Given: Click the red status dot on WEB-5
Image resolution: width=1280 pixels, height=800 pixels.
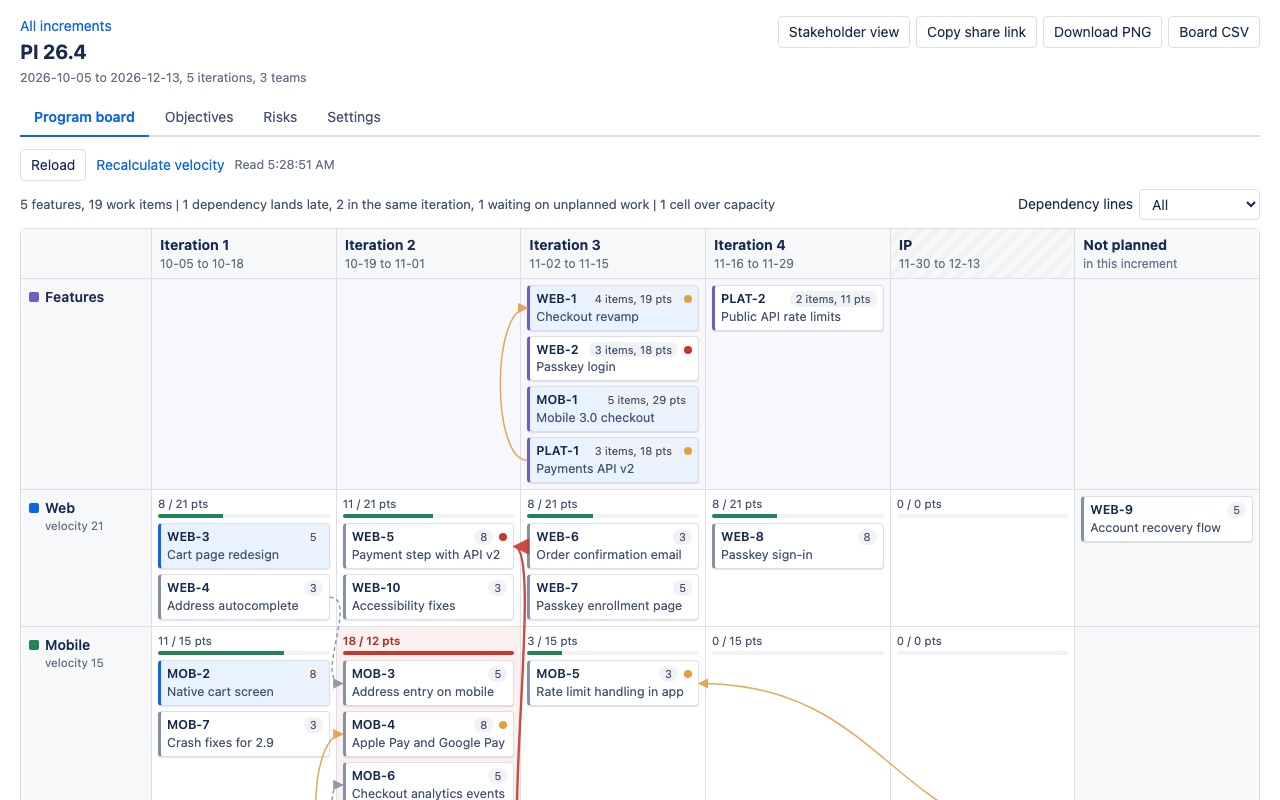Looking at the screenshot, I should pyautogui.click(x=503, y=537).
